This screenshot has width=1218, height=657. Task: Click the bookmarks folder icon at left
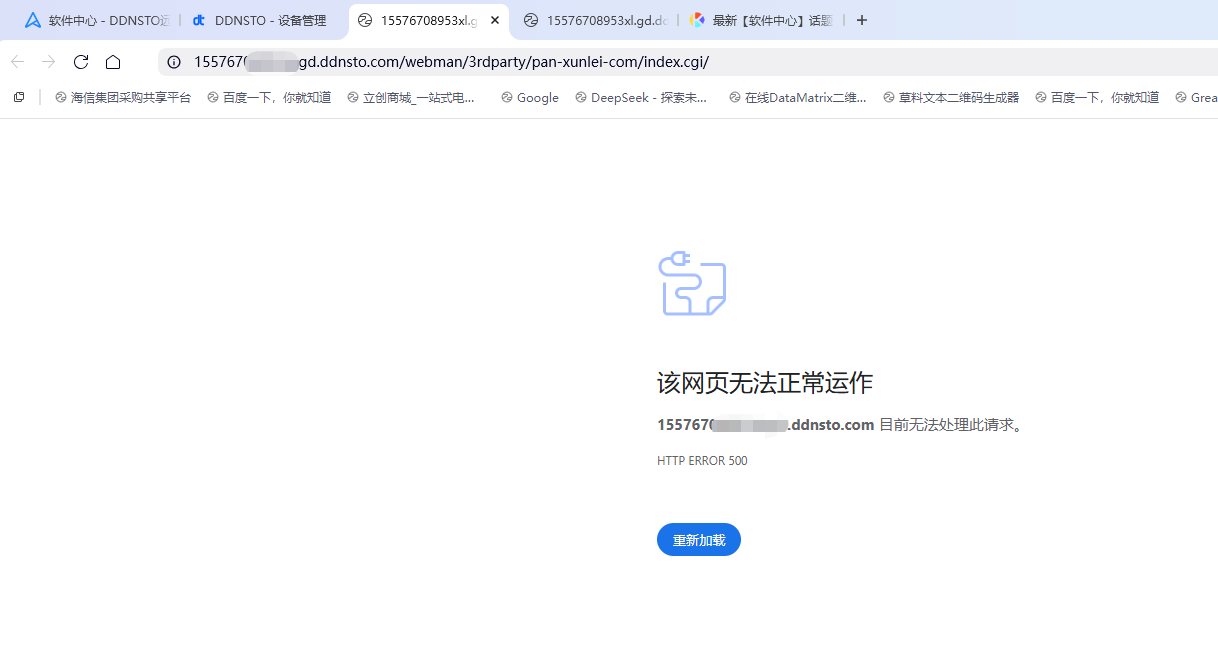tap(18, 97)
